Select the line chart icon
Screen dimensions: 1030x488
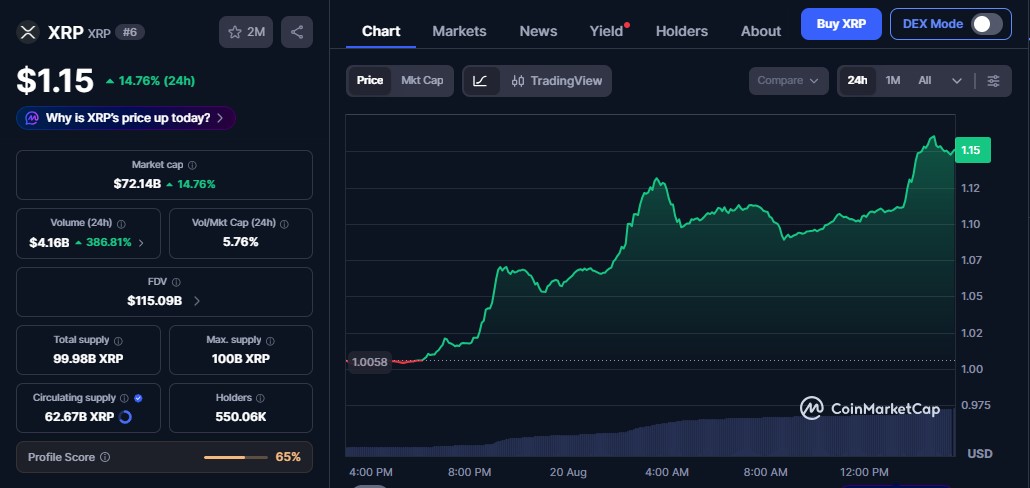480,81
